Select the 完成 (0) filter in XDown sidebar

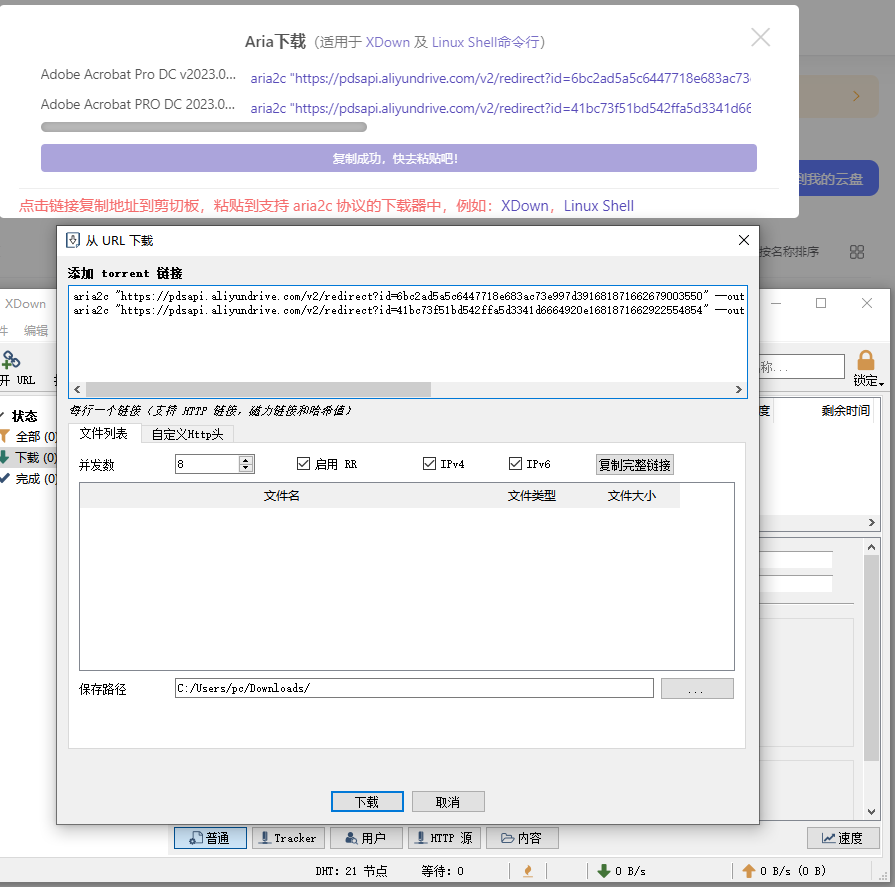point(29,479)
